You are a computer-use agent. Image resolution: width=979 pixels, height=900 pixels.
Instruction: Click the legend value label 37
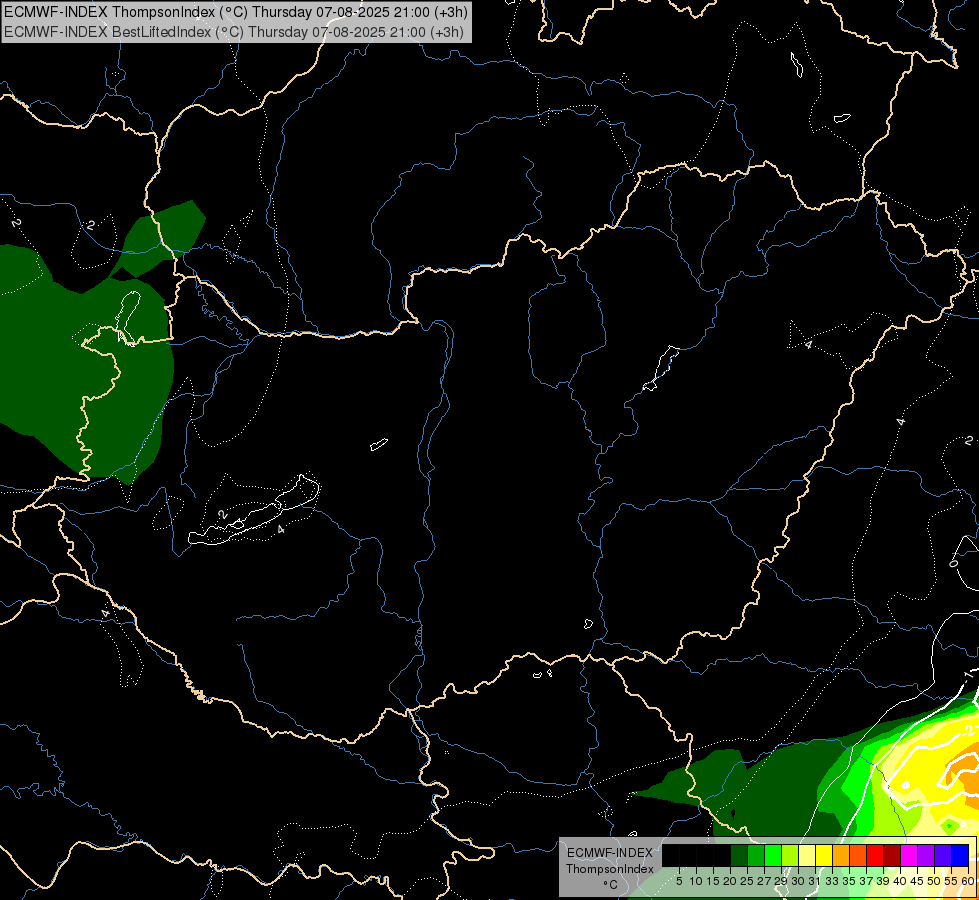click(x=866, y=881)
